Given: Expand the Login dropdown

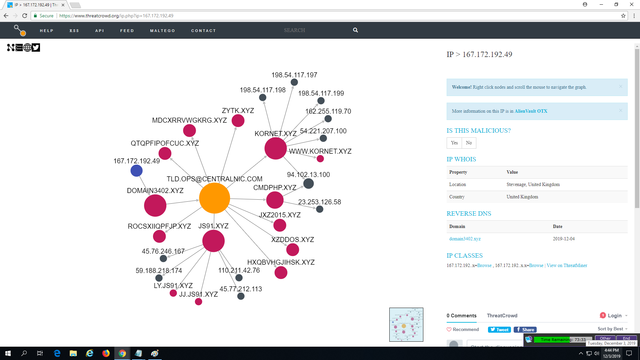Looking at the screenshot, I should pos(614,316).
